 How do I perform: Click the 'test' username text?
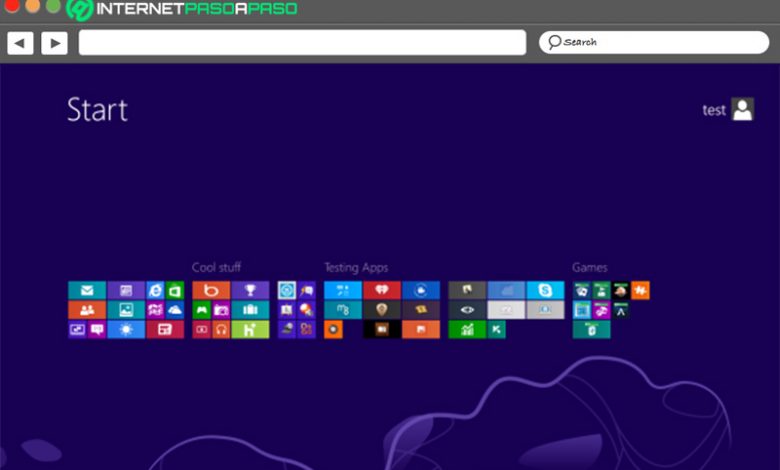tap(714, 110)
